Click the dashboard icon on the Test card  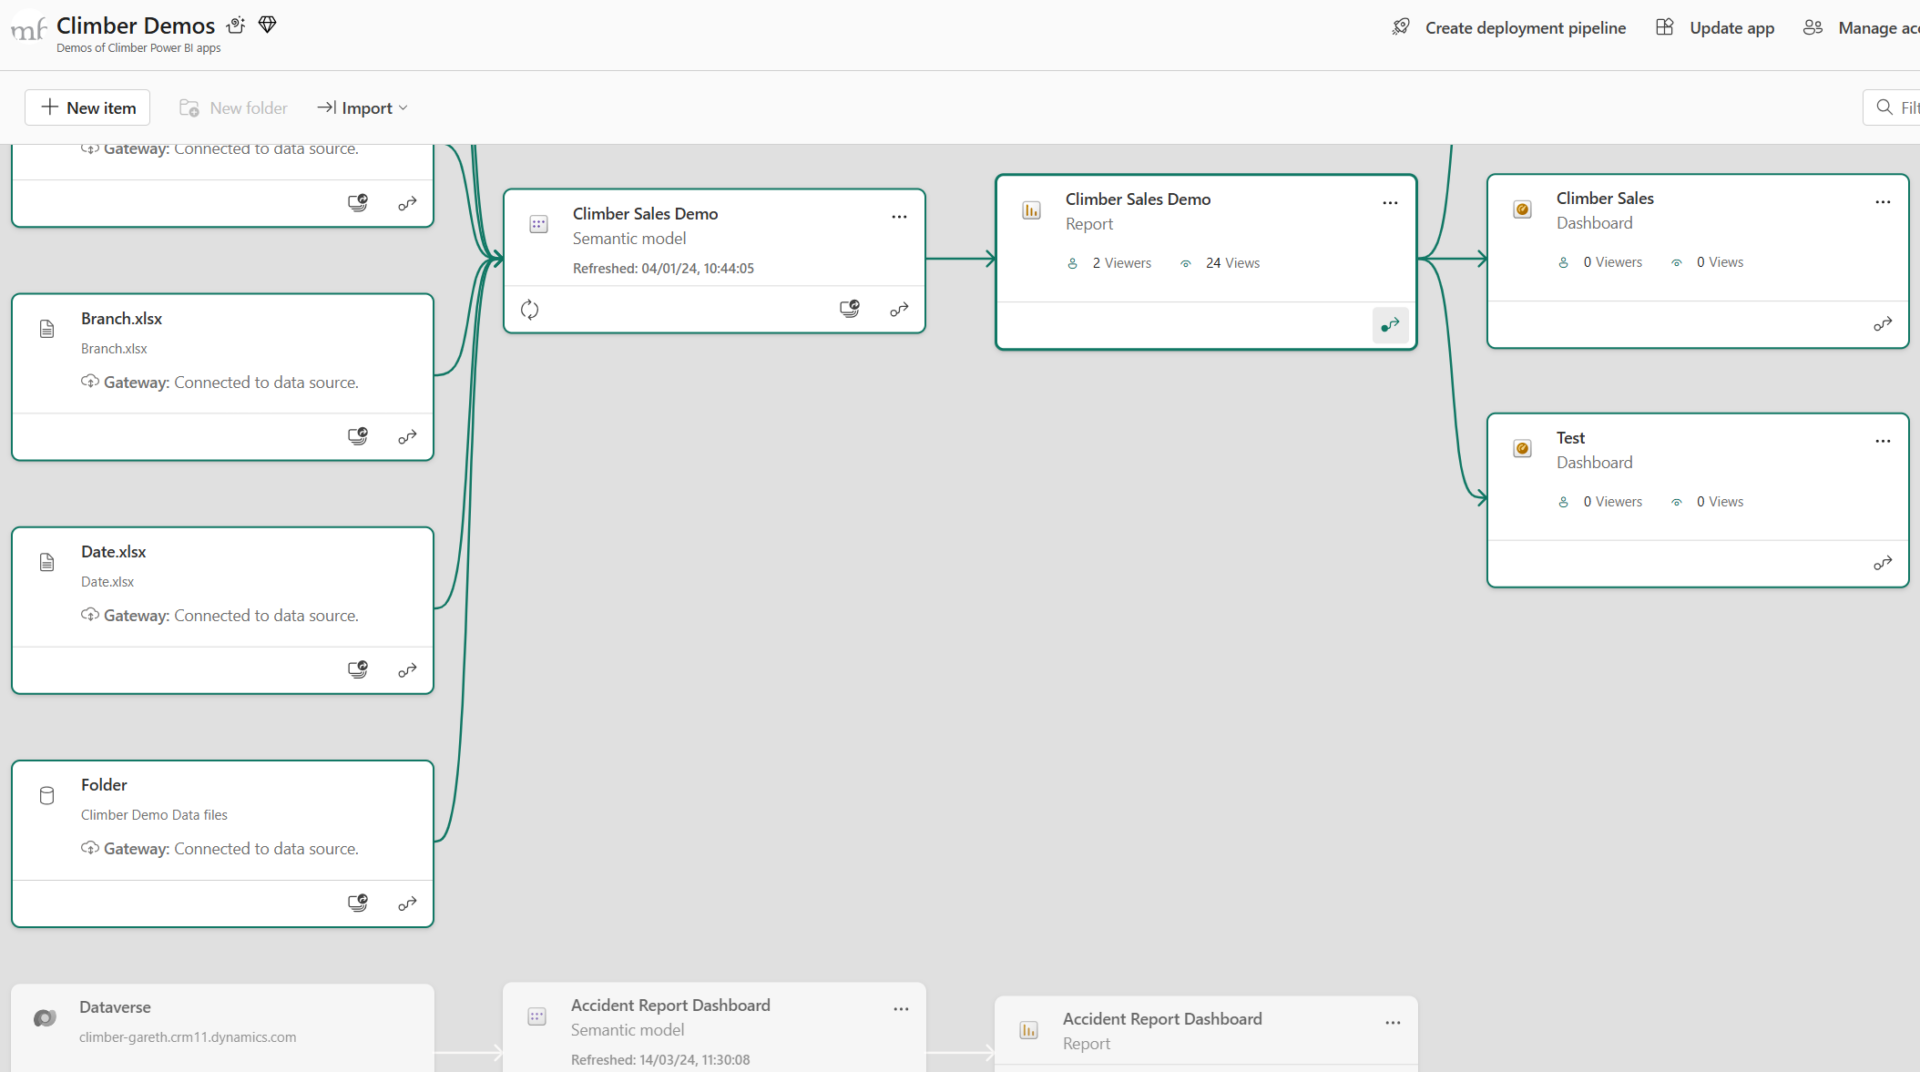(x=1522, y=448)
